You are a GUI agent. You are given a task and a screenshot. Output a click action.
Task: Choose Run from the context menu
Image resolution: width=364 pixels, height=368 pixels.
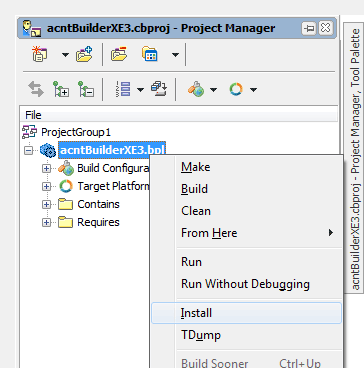point(247,262)
